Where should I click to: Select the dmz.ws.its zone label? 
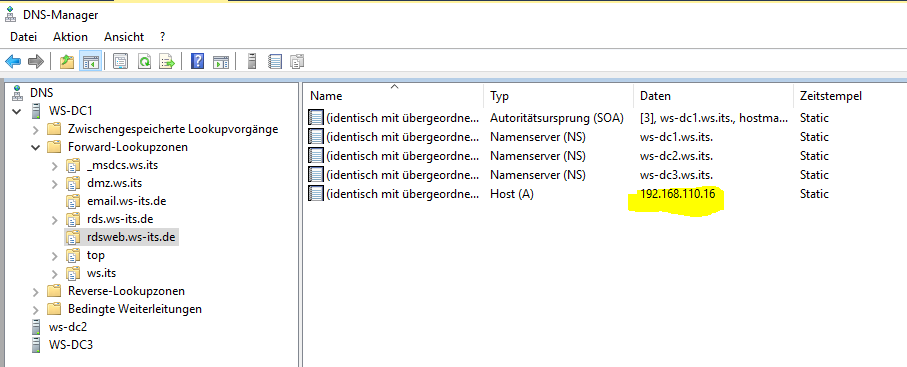pyautogui.click(x=114, y=183)
